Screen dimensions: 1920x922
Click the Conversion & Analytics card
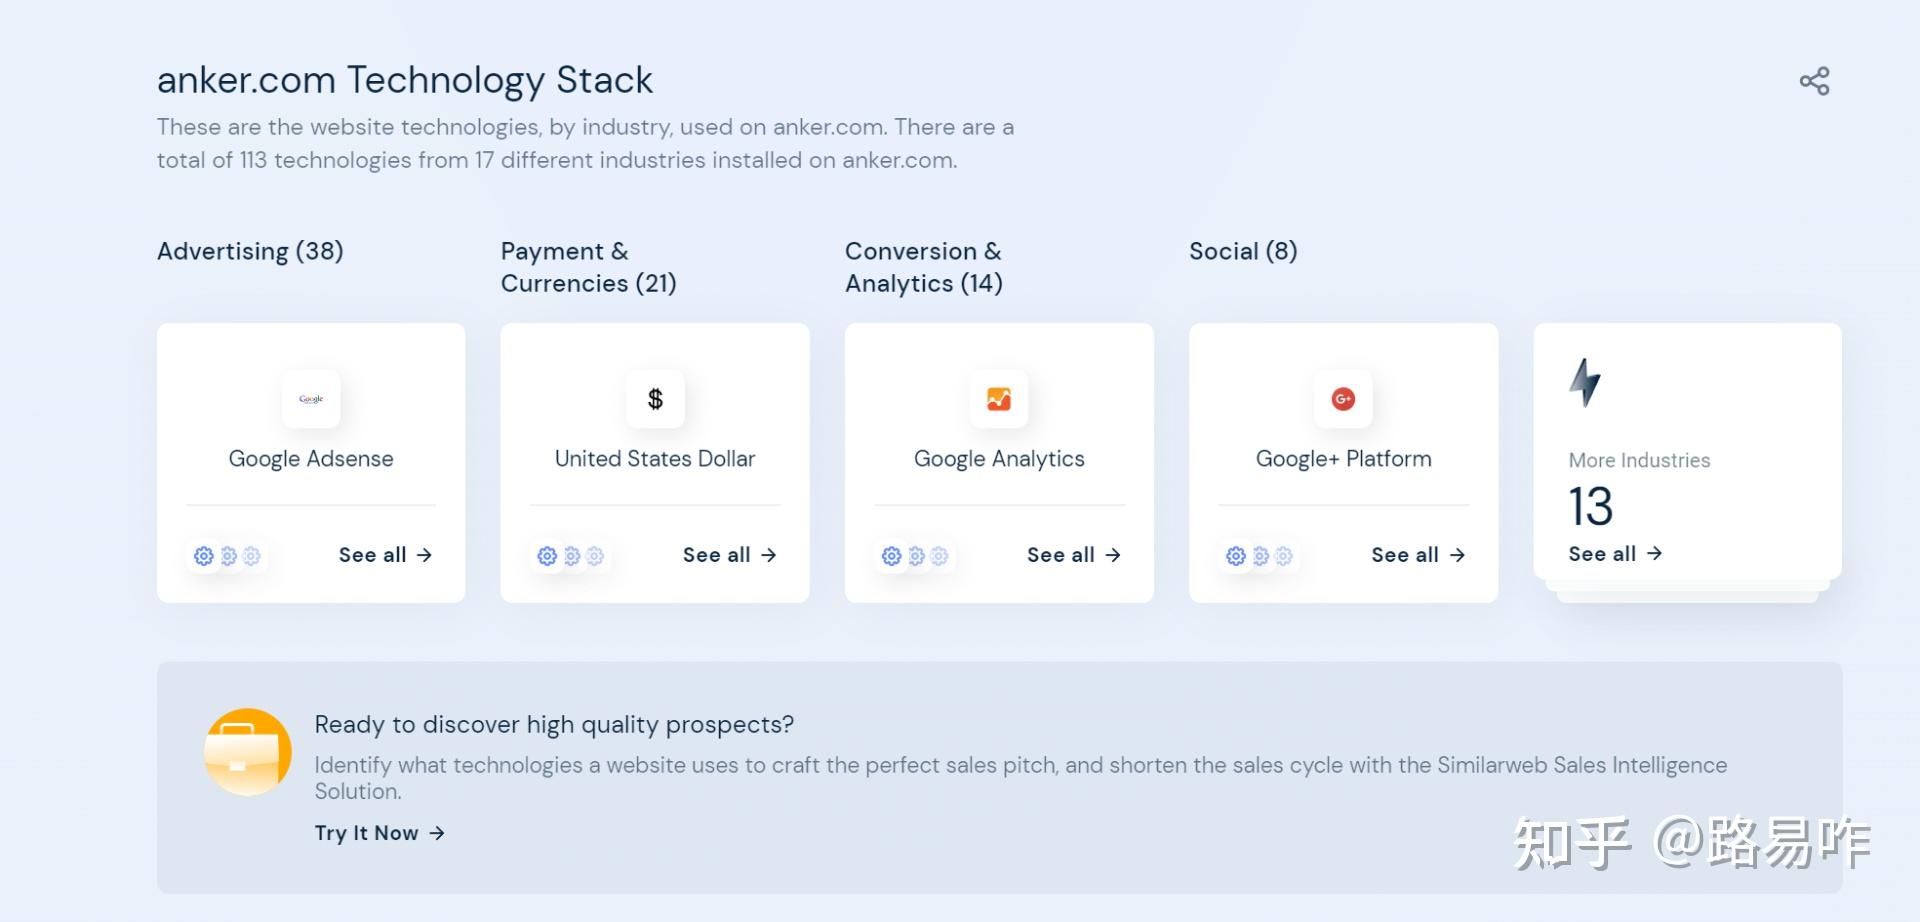tap(998, 462)
